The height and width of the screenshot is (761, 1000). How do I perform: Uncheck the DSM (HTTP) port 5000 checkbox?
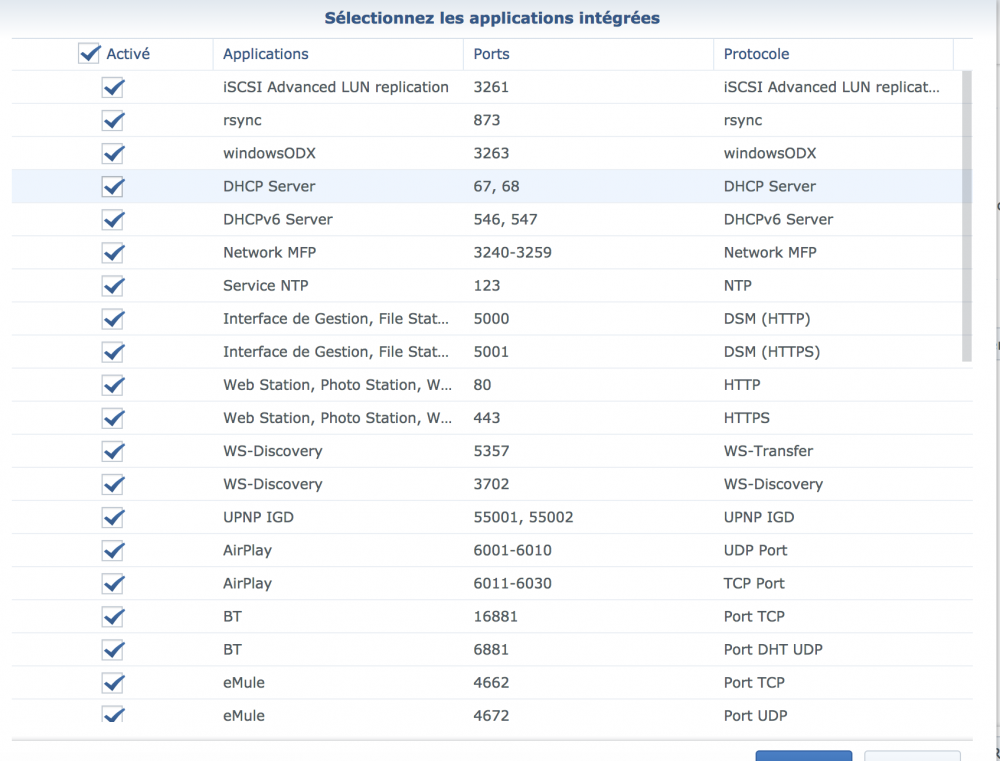[113, 319]
